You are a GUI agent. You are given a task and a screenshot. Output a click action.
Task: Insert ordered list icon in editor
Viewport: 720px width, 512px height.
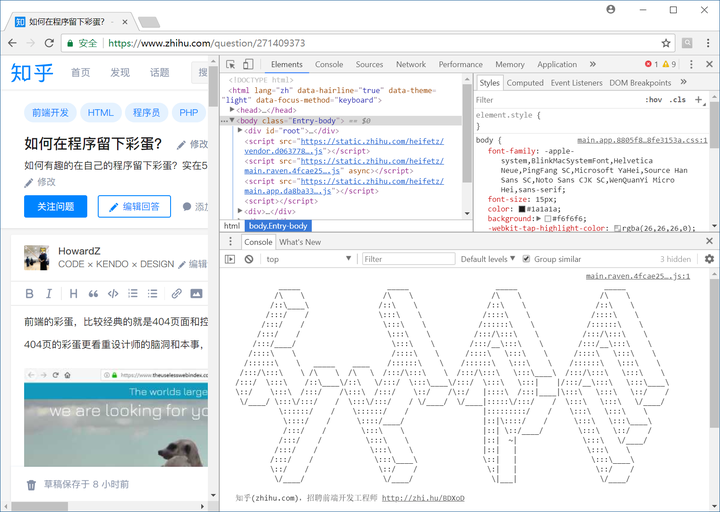coord(133,293)
